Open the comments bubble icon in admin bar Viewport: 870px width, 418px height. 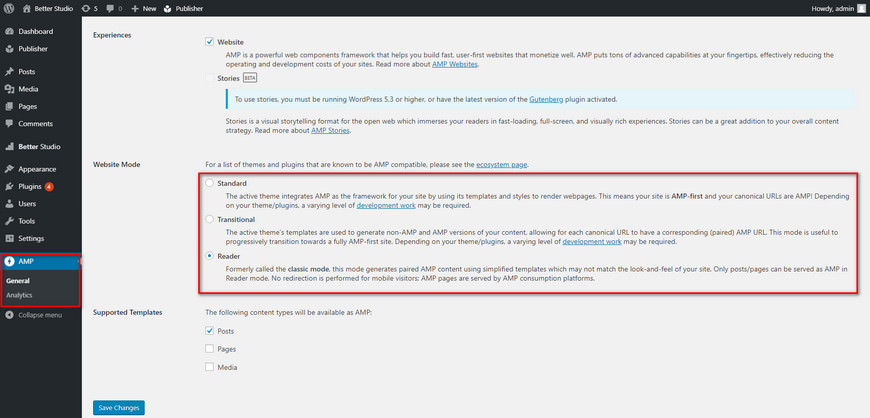[x=110, y=8]
